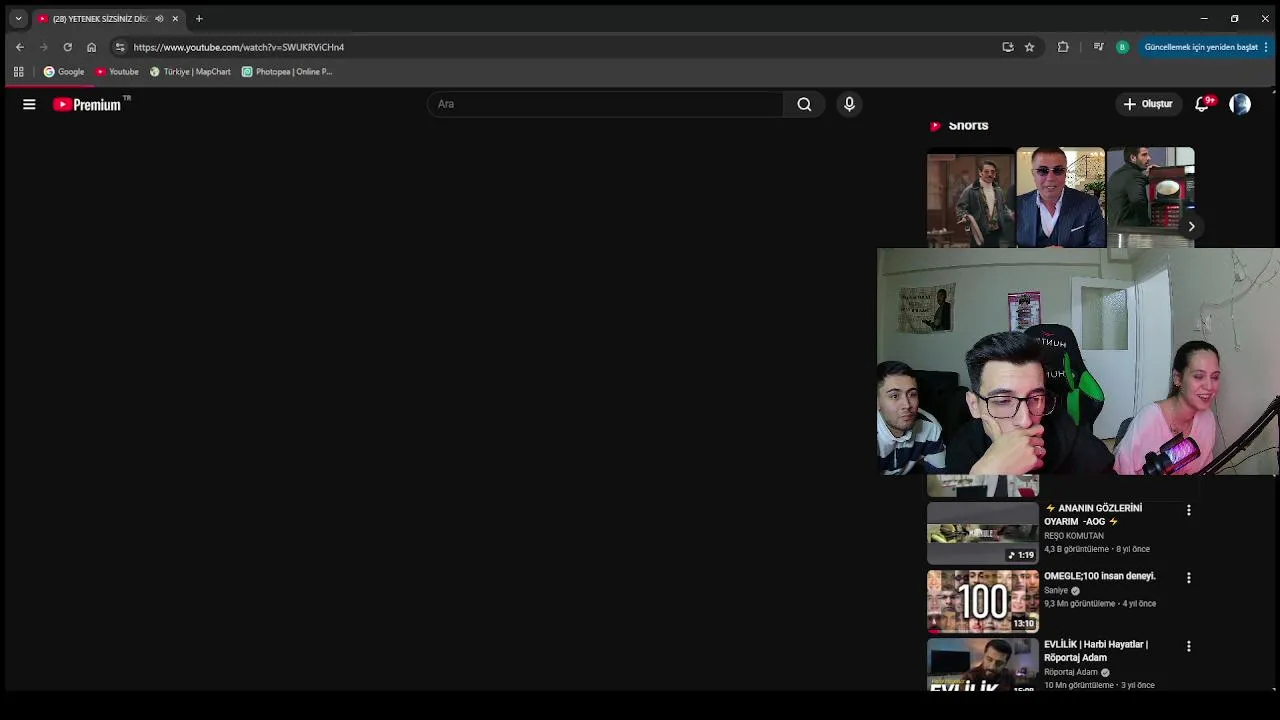The height and width of the screenshot is (720, 1280).
Task: Select the YETENEK SİZSİNİZ browser tab
Action: pyautogui.click(x=108, y=19)
